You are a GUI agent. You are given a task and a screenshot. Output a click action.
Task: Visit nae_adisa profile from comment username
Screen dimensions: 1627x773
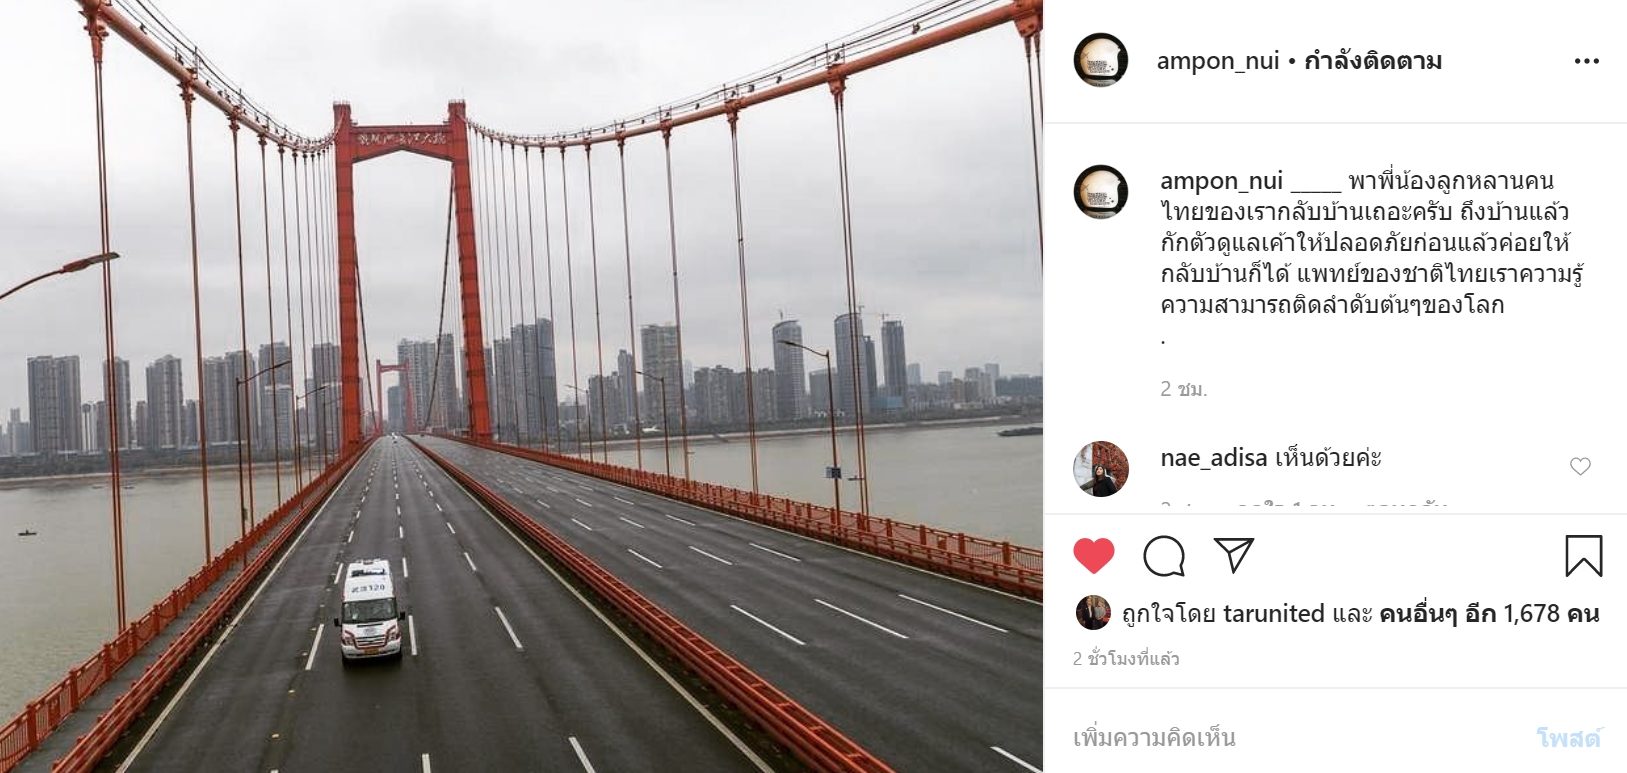coord(1213,458)
